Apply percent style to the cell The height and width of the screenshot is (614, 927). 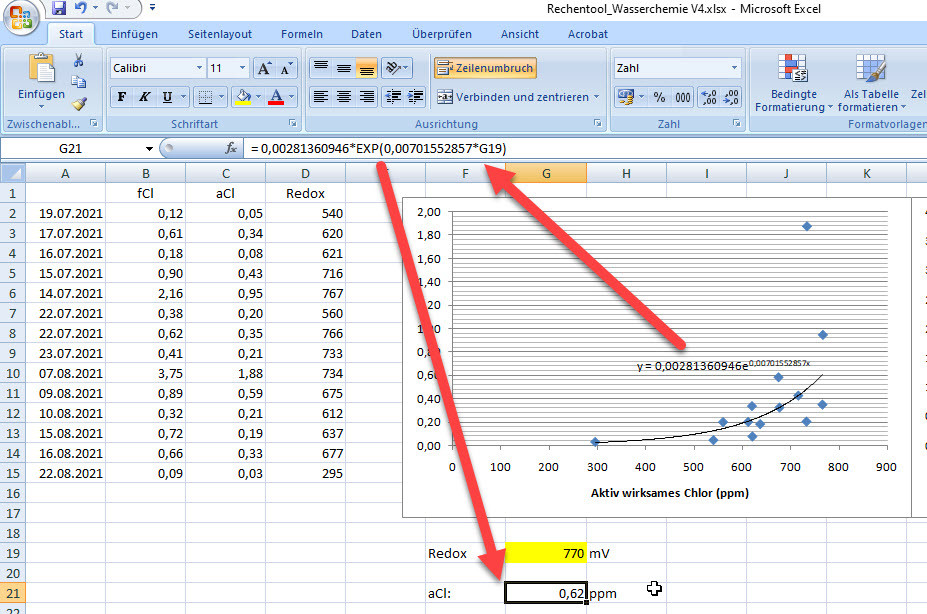(659, 98)
